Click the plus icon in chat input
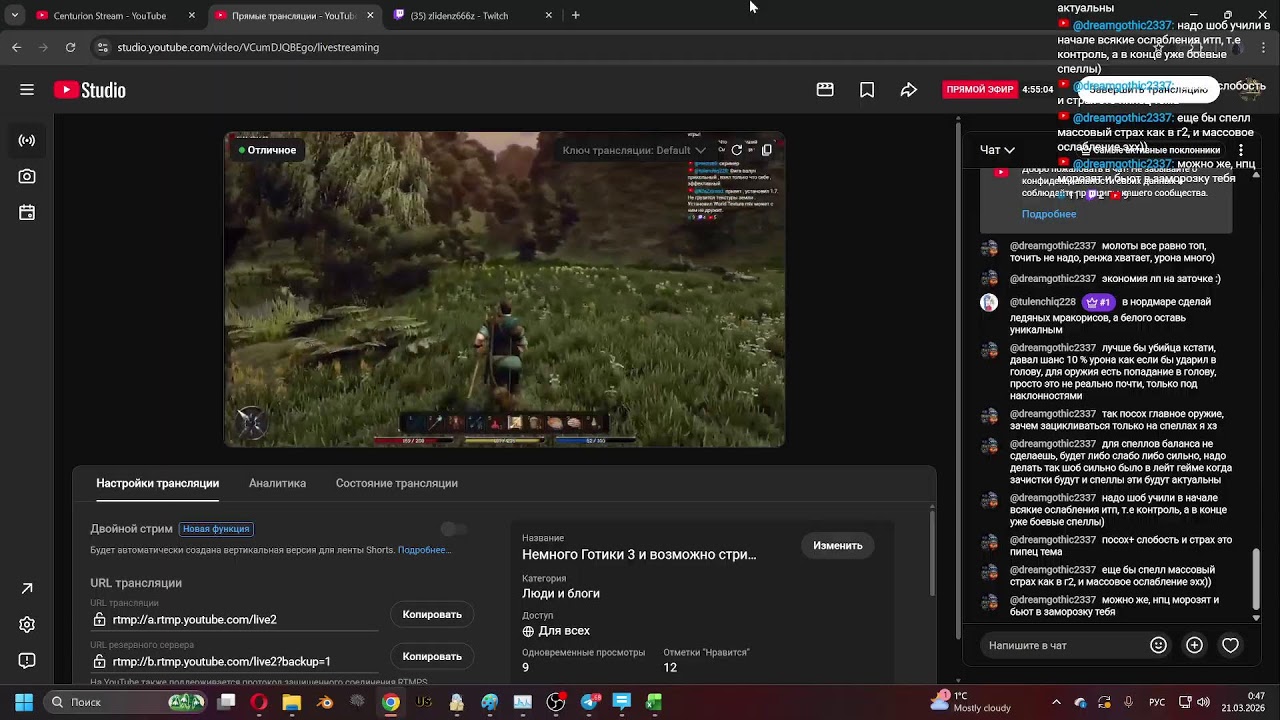This screenshot has width=1280, height=720. click(1194, 646)
